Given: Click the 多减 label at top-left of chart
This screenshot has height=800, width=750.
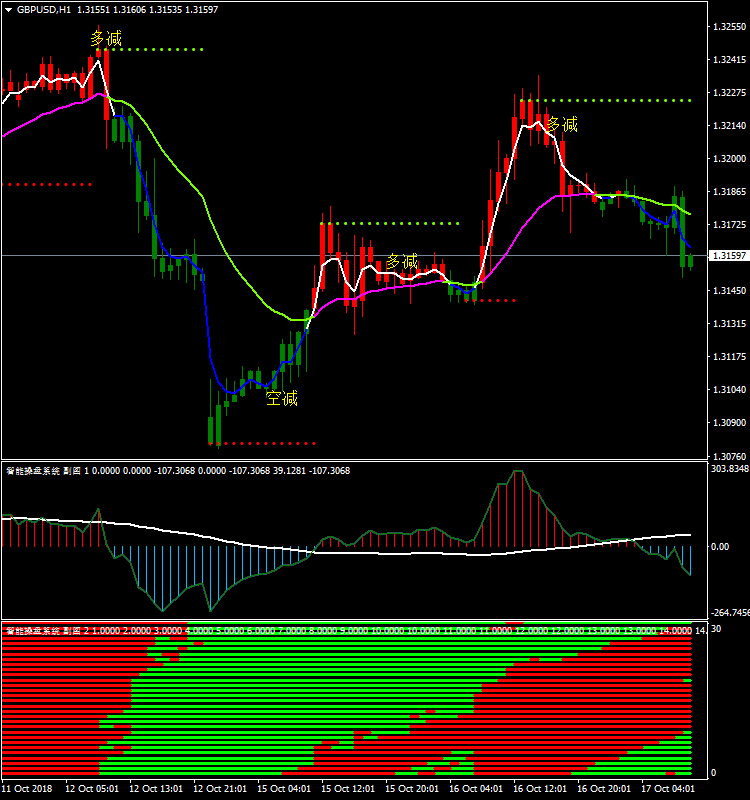Looking at the screenshot, I should tap(105, 39).
